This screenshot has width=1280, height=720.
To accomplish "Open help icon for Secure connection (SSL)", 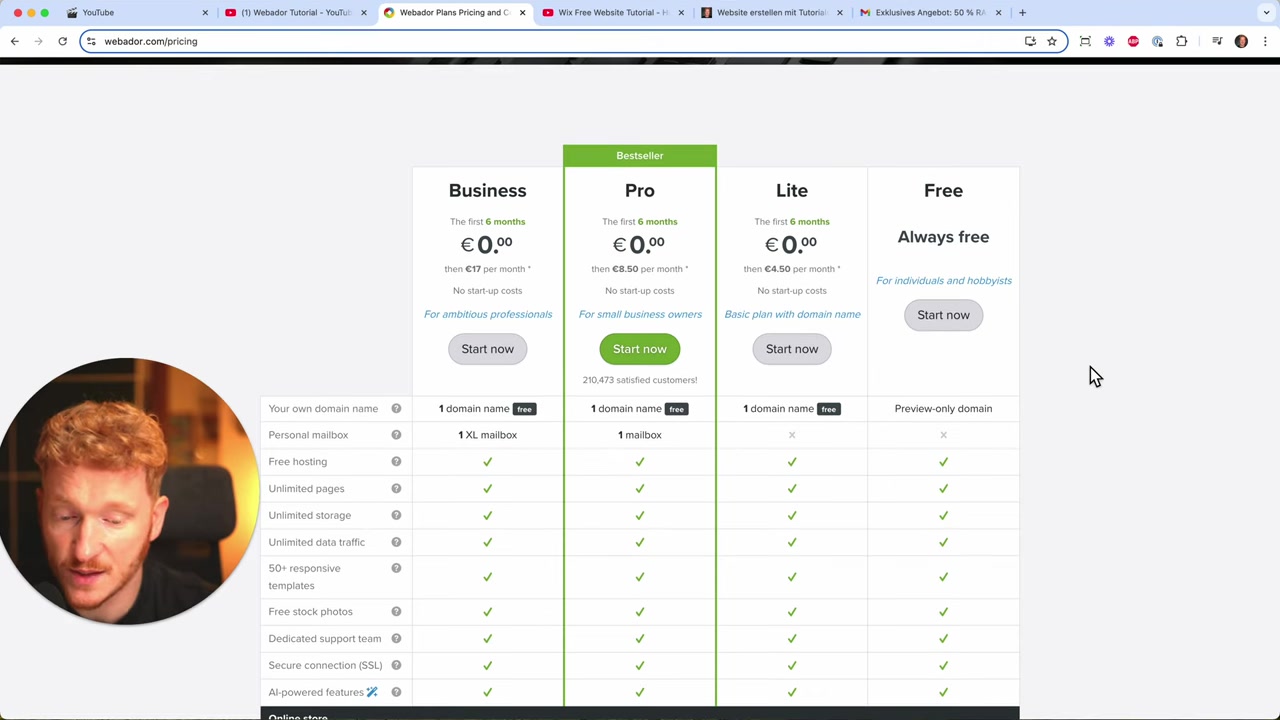I will (x=396, y=665).
